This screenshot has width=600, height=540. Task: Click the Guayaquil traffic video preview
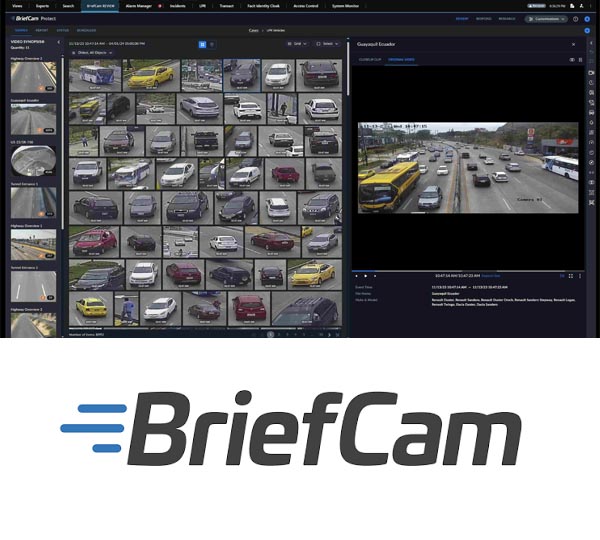coord(468,168)
